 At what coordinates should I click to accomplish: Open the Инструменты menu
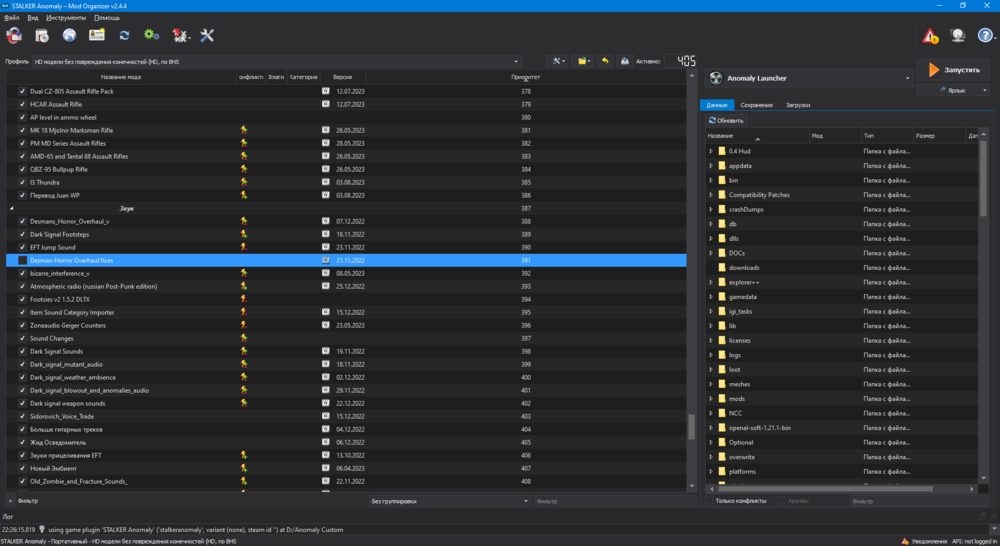(x=66, y=18)
